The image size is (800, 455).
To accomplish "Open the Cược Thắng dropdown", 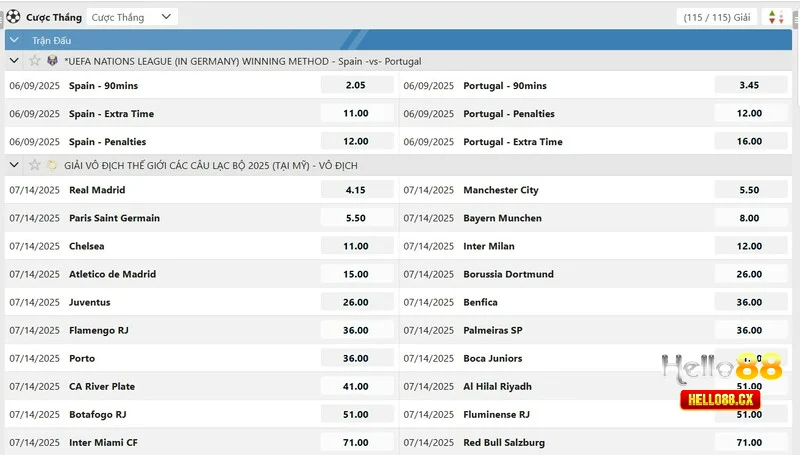I will pyautogui.click(x=132, y=17).
